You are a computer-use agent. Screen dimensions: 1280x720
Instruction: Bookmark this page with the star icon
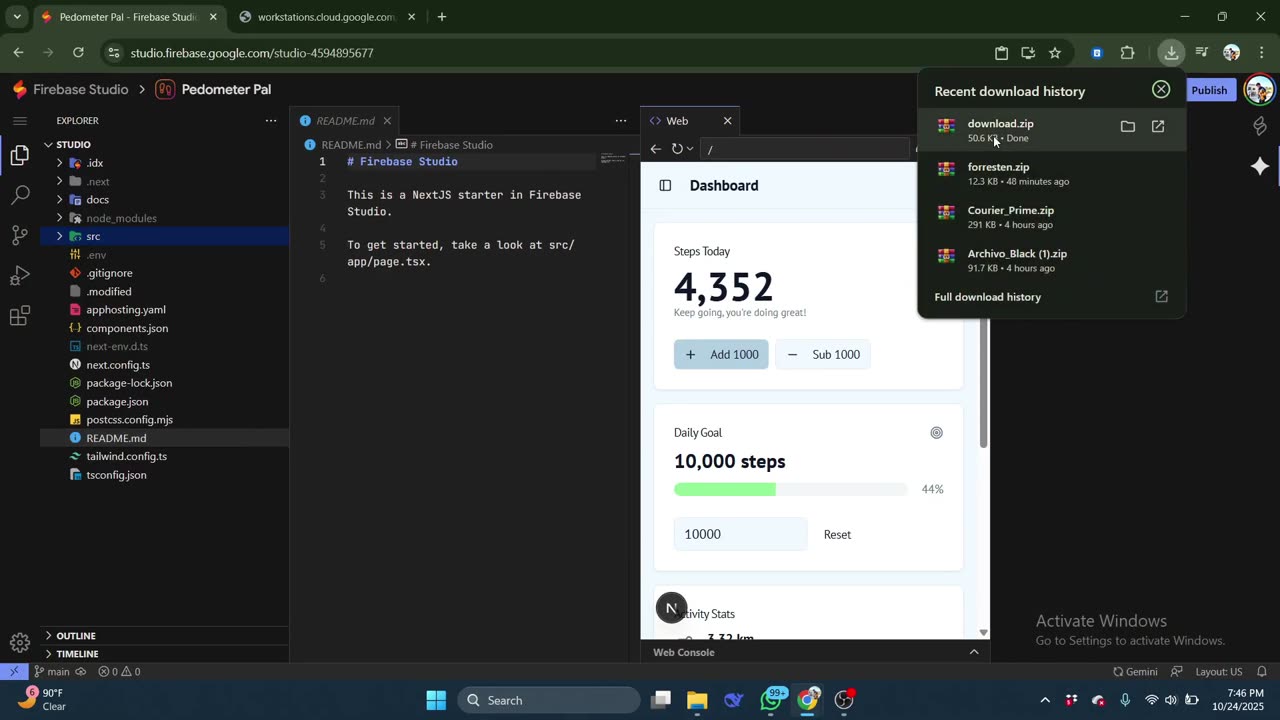pyautogui.click(x=1055, y=53)
